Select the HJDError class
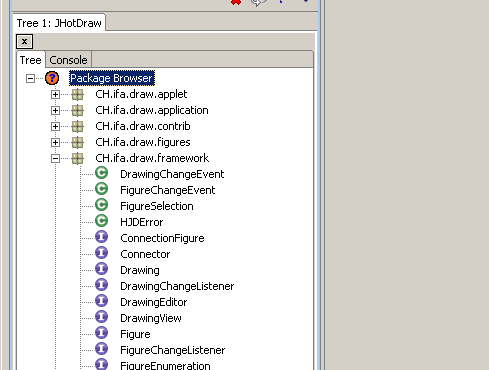Screen dimensions: 489x370 tap(142, 222)
